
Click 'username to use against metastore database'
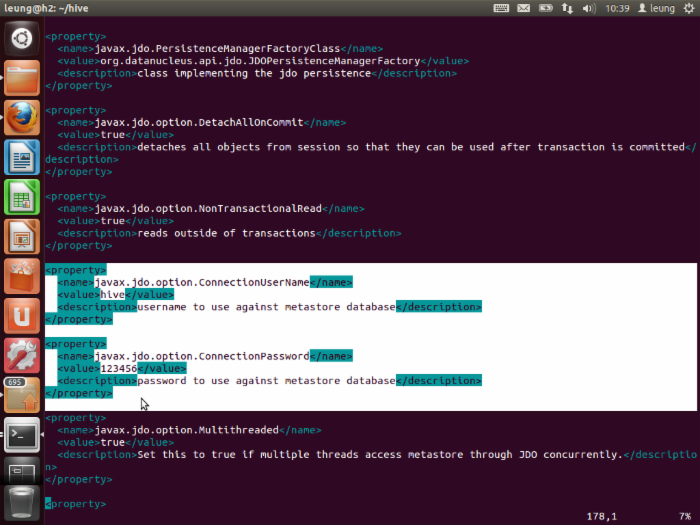(x=266, y=307)
